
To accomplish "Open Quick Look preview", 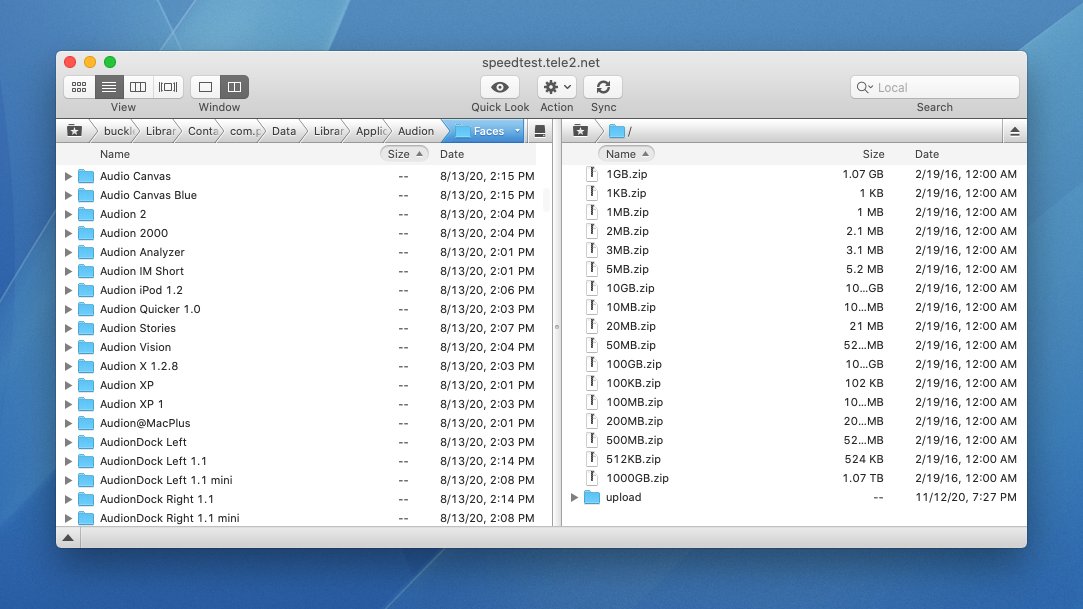I will (500, 87).
